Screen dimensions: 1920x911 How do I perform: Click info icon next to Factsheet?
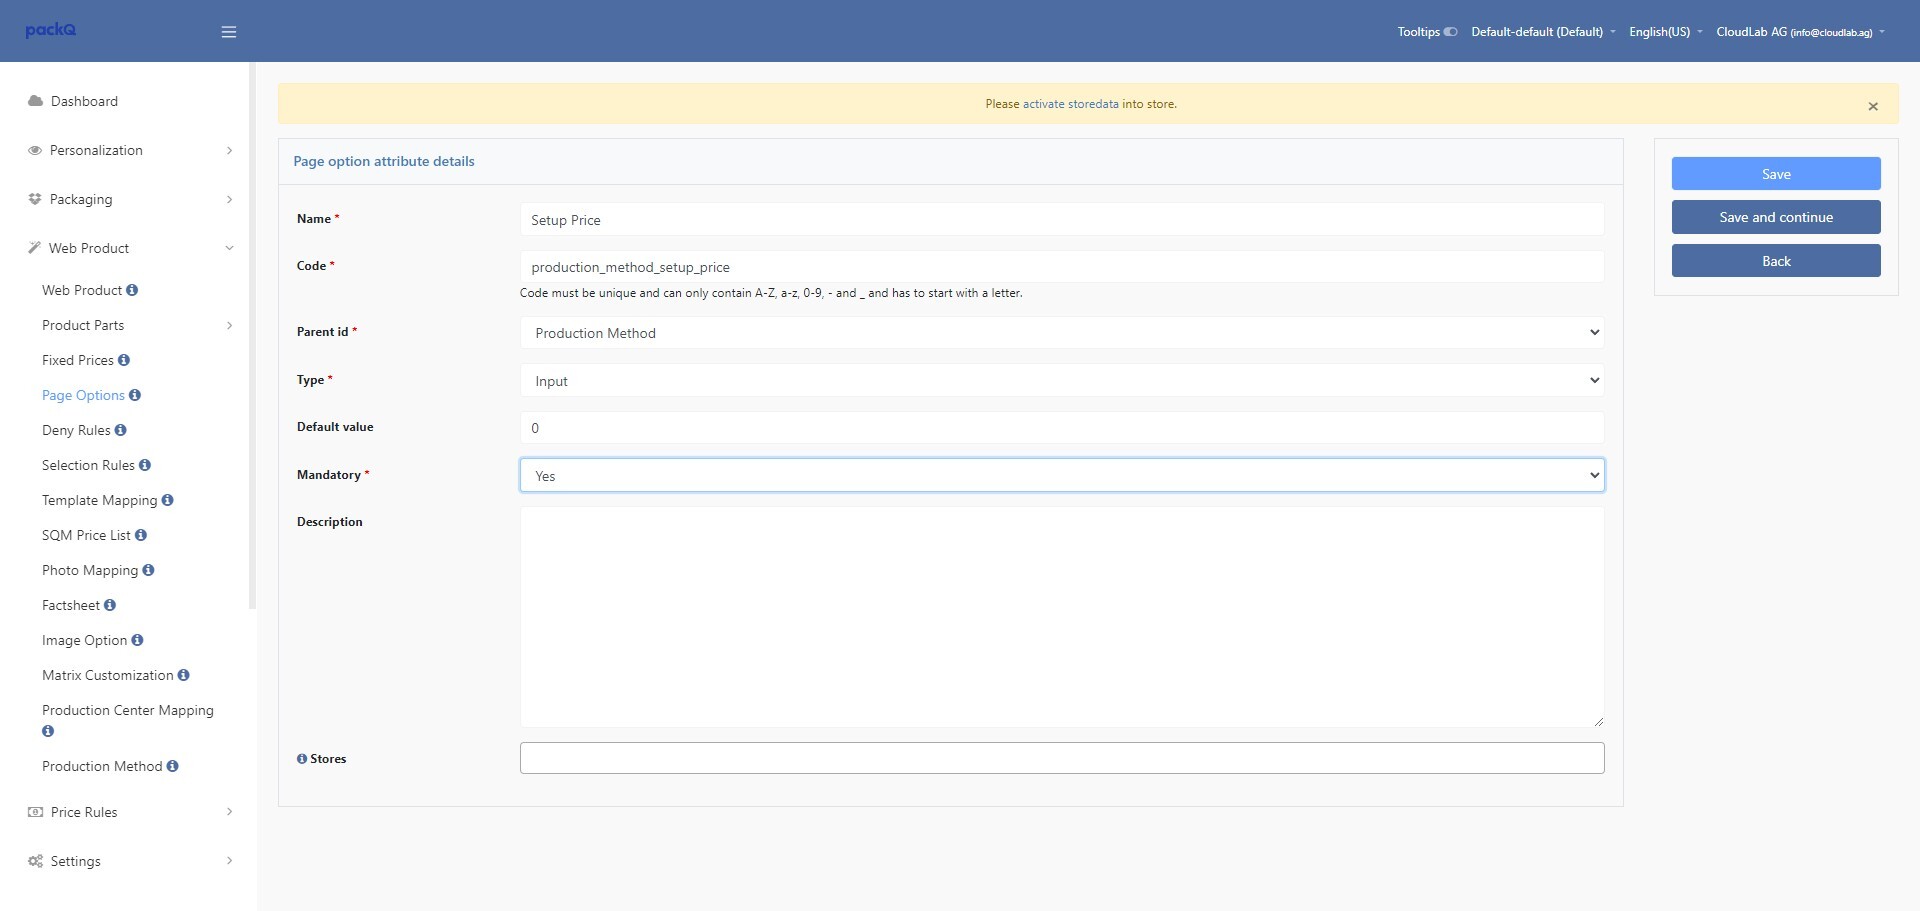(x=110, y=605)
